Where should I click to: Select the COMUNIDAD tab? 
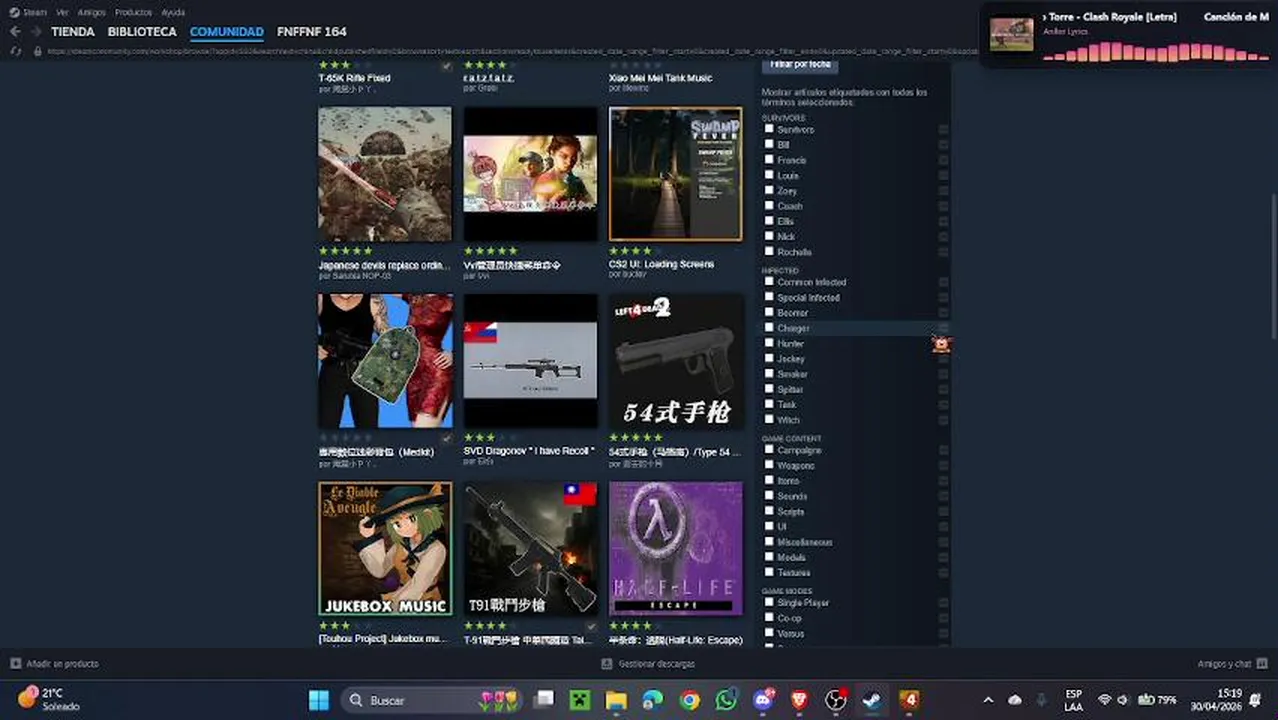tap(227, 32)
